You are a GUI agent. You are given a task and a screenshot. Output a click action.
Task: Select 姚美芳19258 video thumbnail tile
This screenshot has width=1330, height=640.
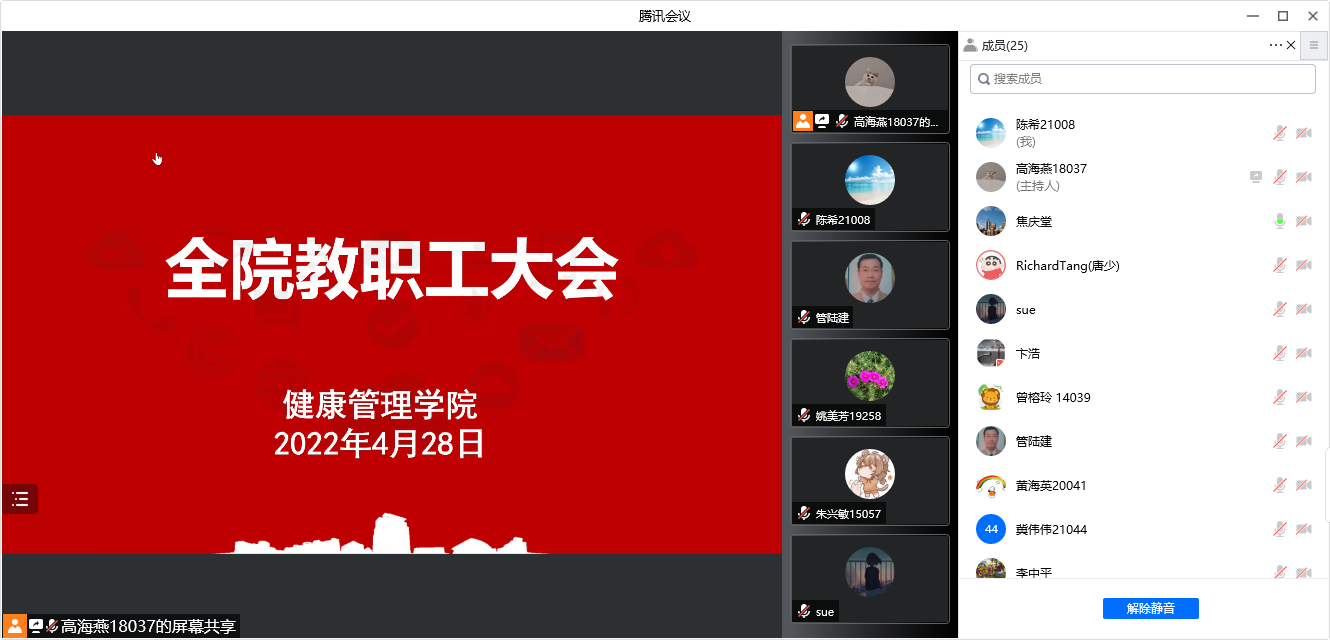(x=869, y=382)
